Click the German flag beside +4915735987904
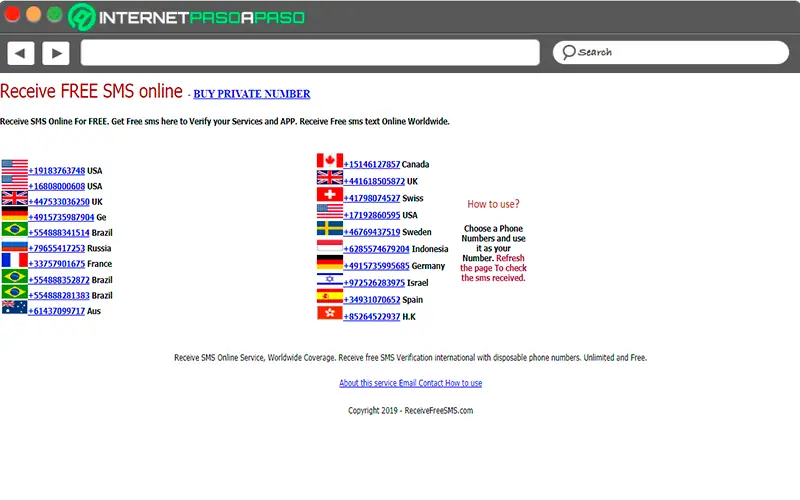This screenshot has height=500, width=800. (14, 214)
